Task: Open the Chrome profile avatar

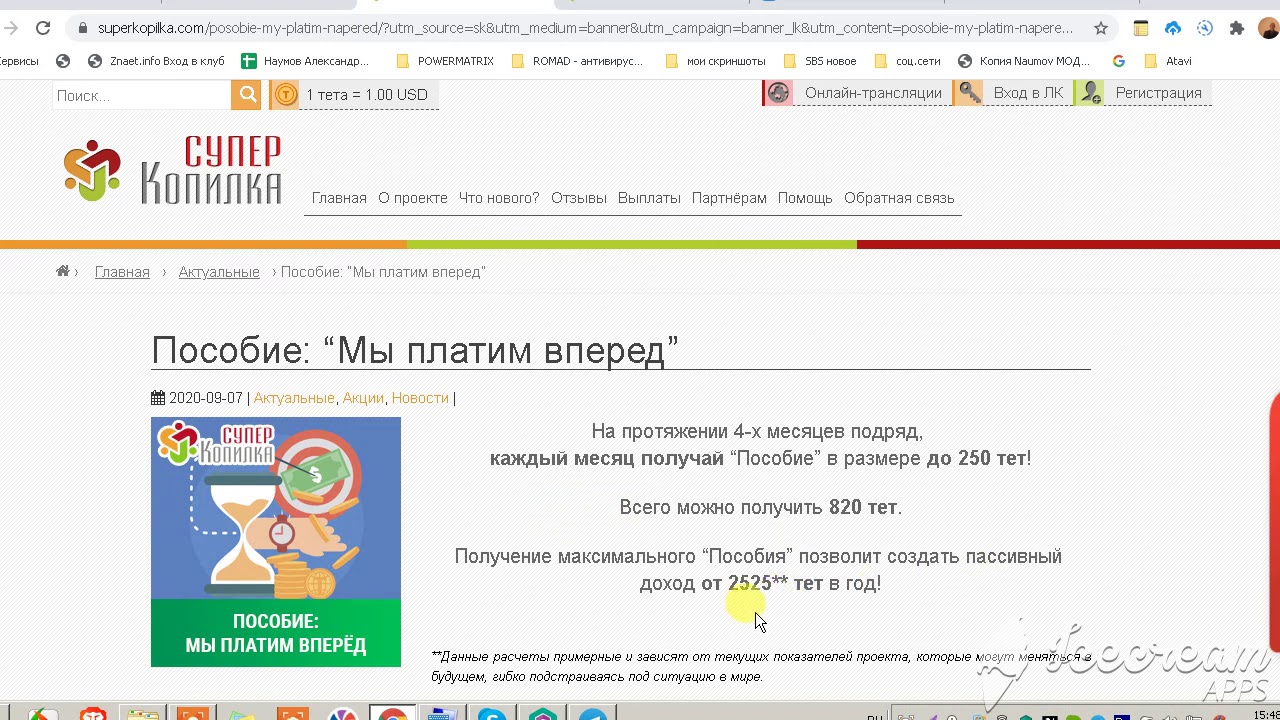Action: click(1268, 28)
